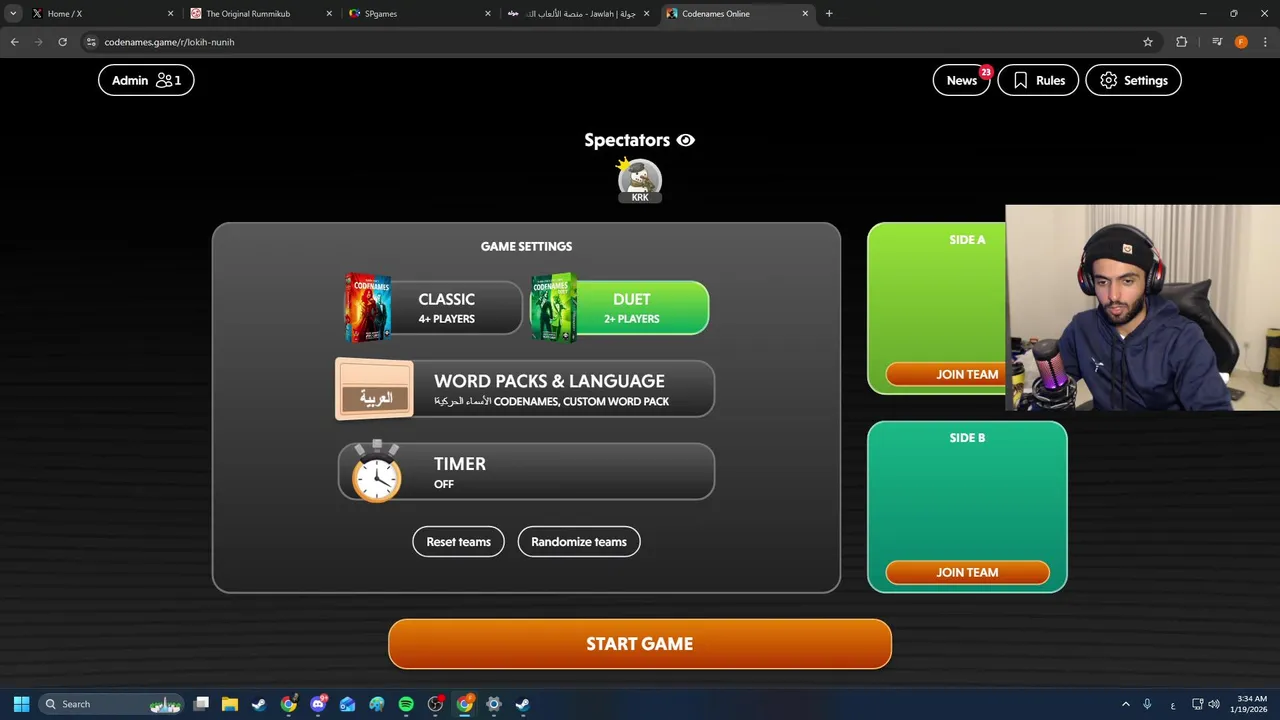
Task: Open the blue mail taskbar app
Action: 347,704
